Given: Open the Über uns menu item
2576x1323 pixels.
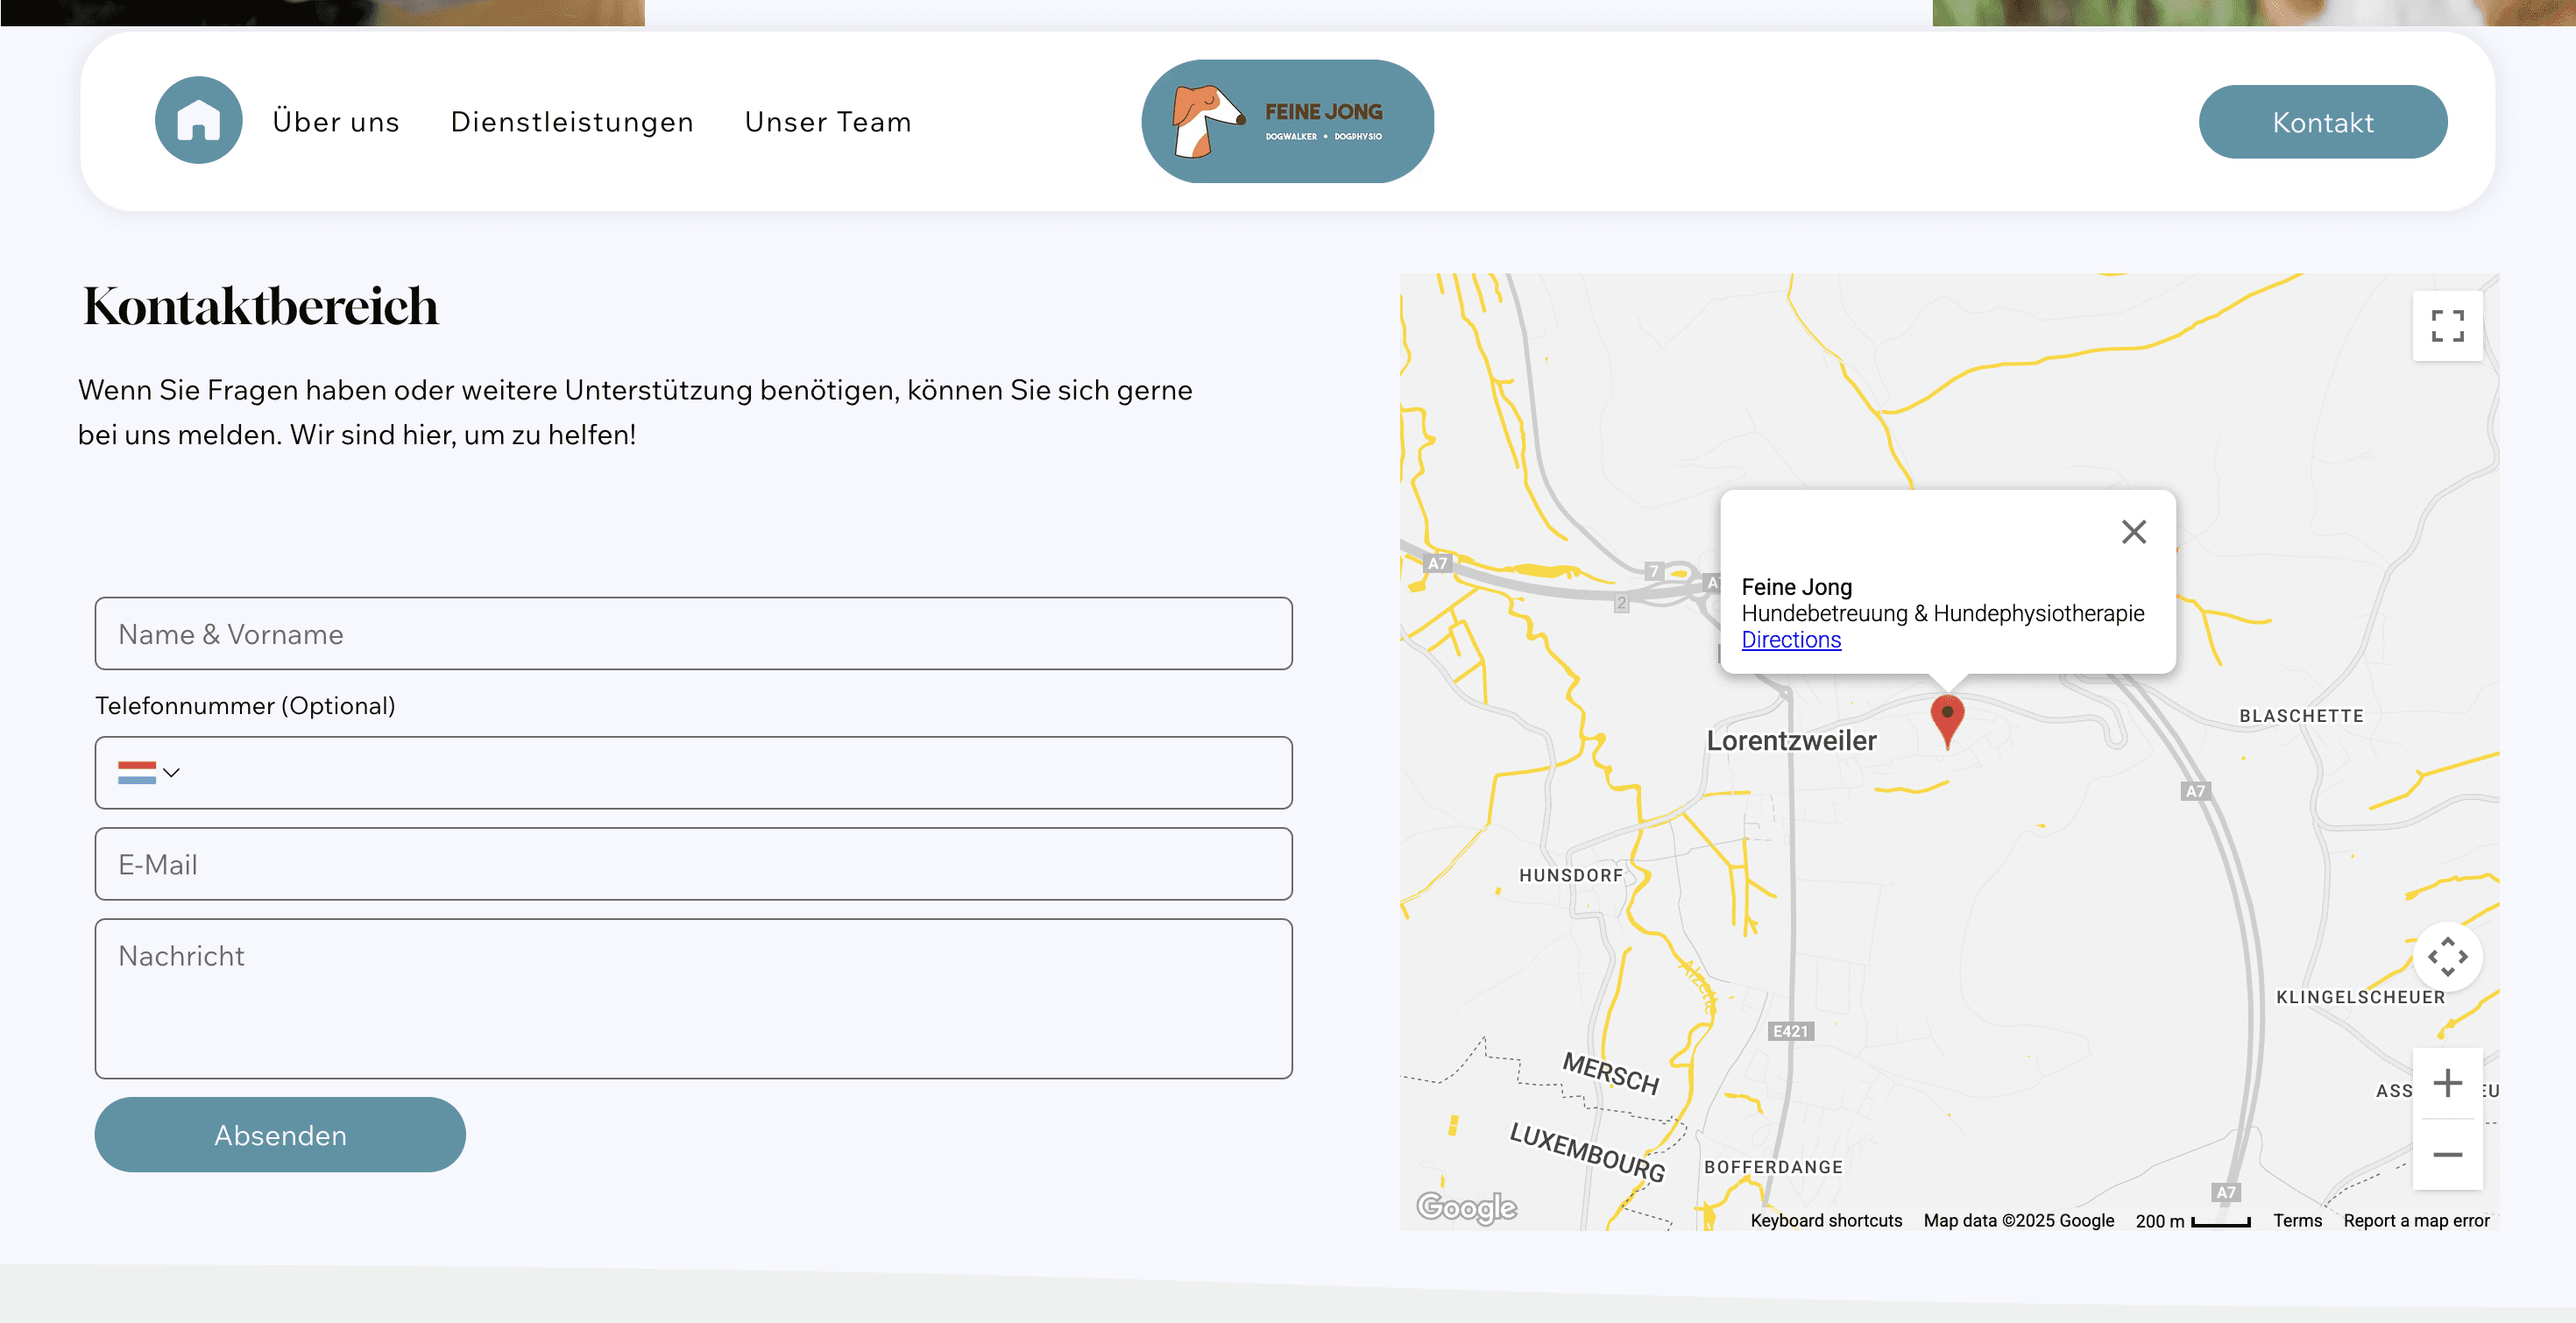Looking at the screenshot, I should tap(336, 122).
